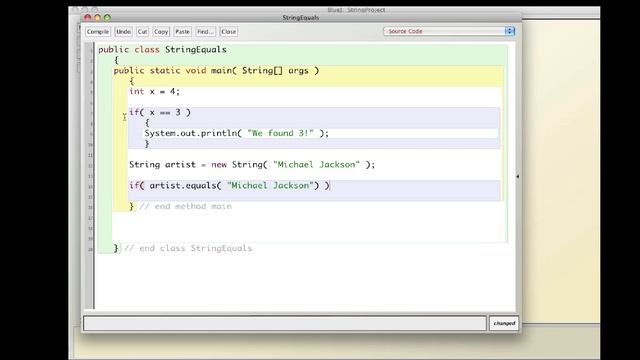
Task: Click the StringEquals window title
Action: [301, 18]
